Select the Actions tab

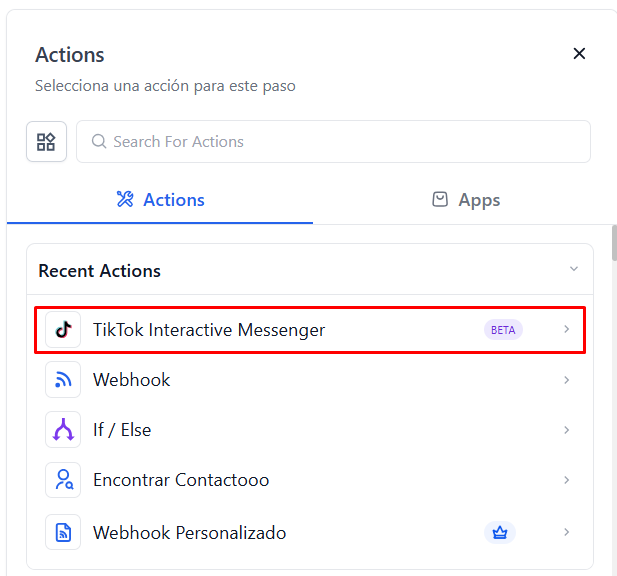[x=160, y=200]
